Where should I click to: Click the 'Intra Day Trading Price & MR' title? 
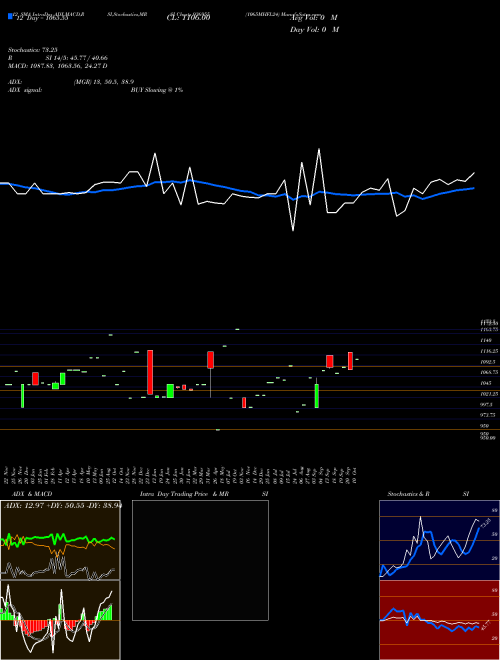point(184,494)
